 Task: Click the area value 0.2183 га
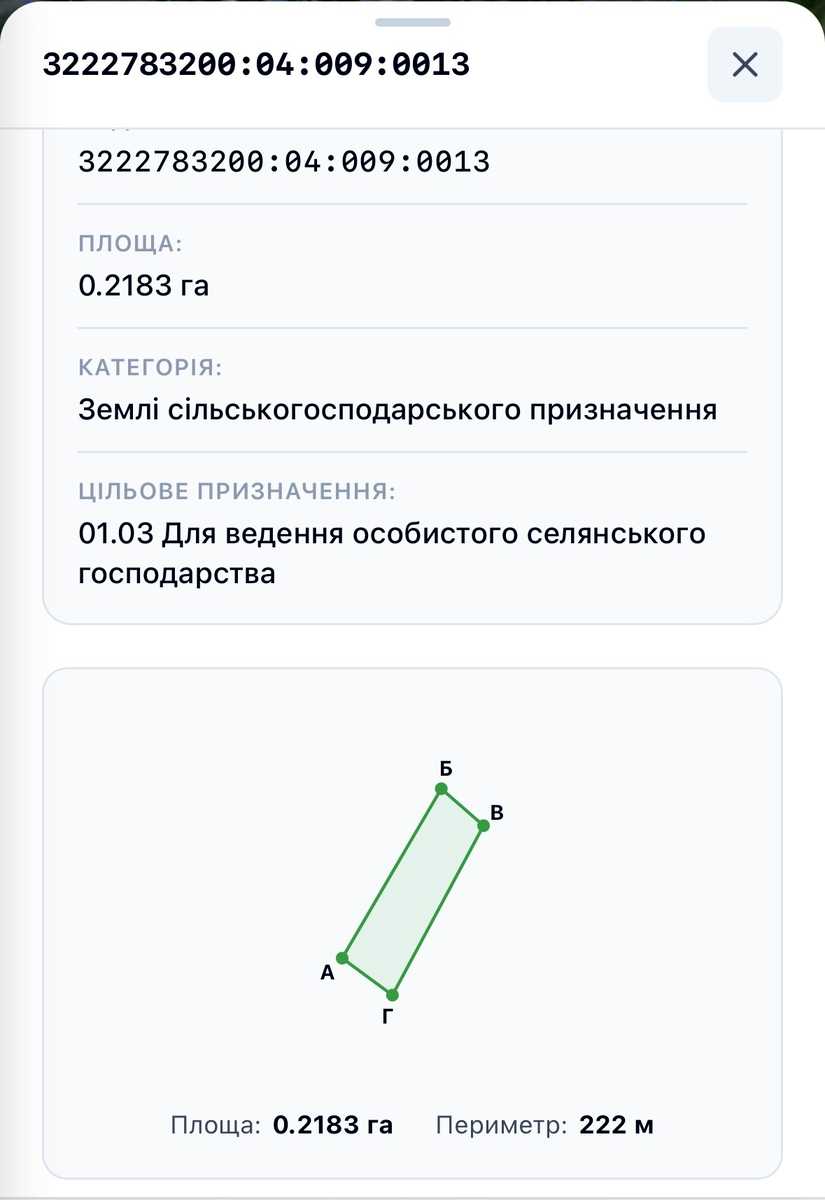(x=144, y=286)
